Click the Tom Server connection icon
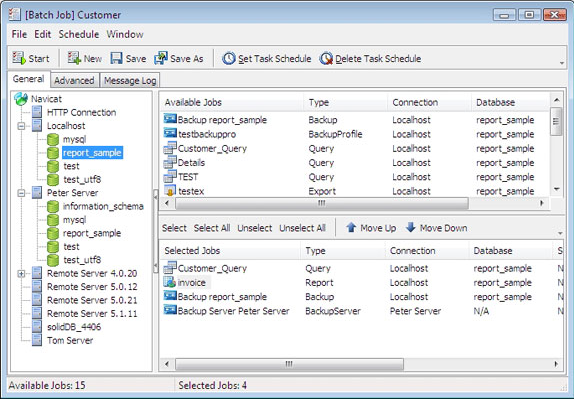The image size is (574, 399). click(x=37, y=340)
